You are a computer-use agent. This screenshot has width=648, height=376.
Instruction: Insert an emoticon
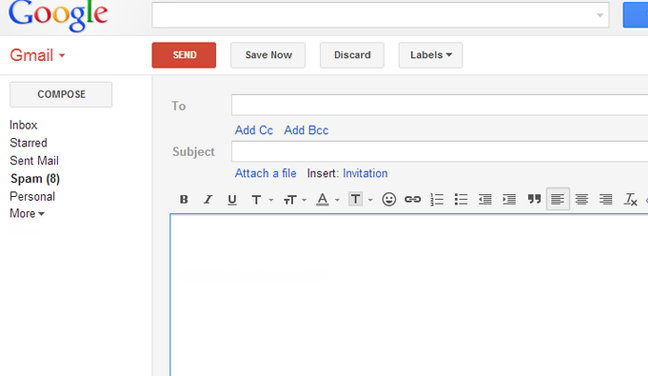[x=388, y=199]
